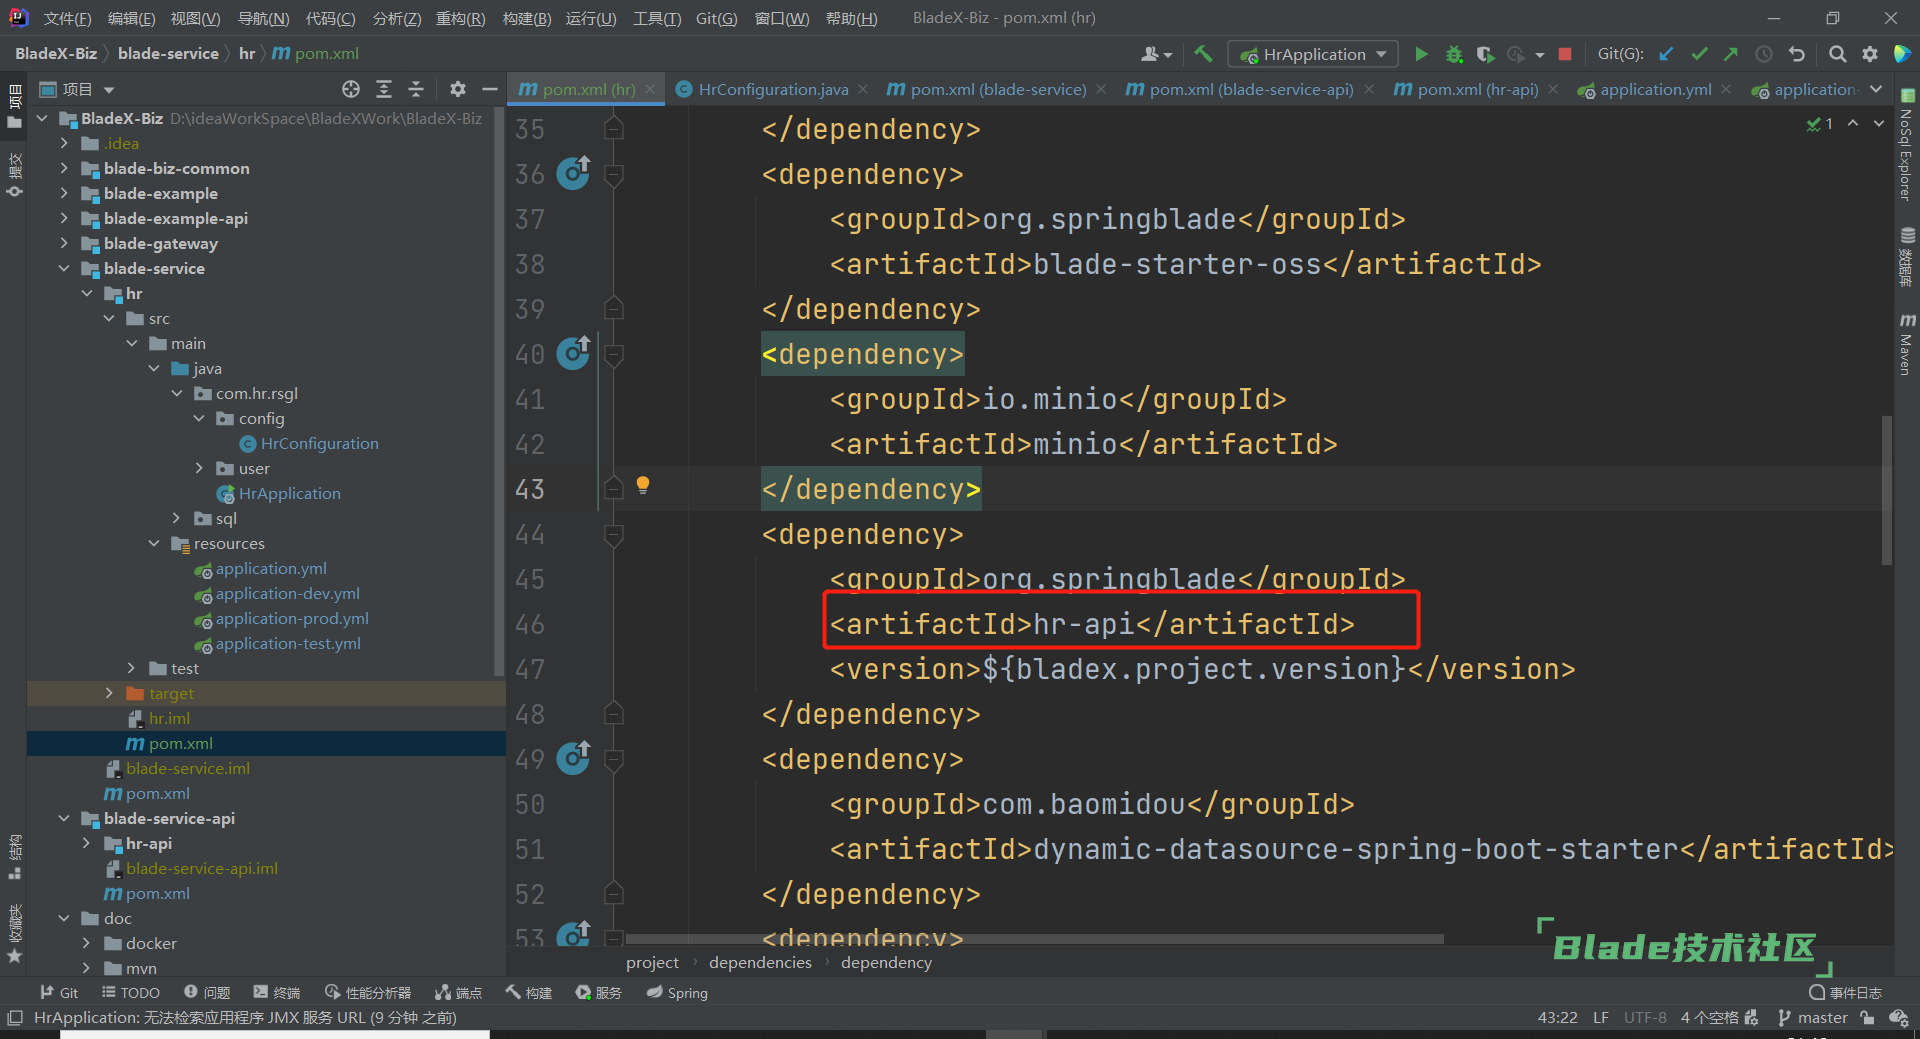1920x1039 pixels.
Task: Open project panel options gear
Action: pos(458,89)
